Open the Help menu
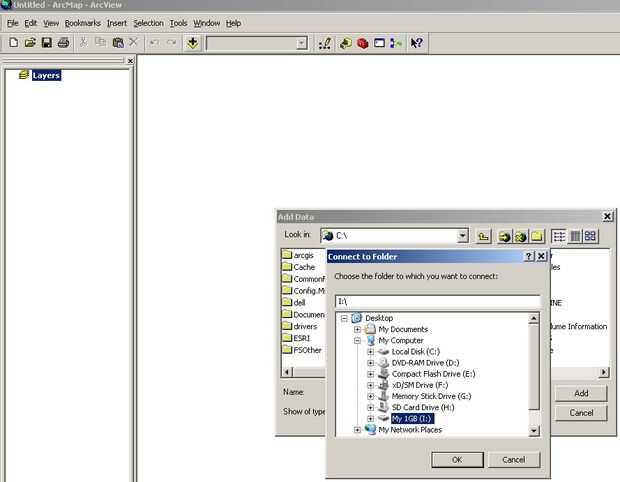The image size is (620, 482). coord(233,23)
